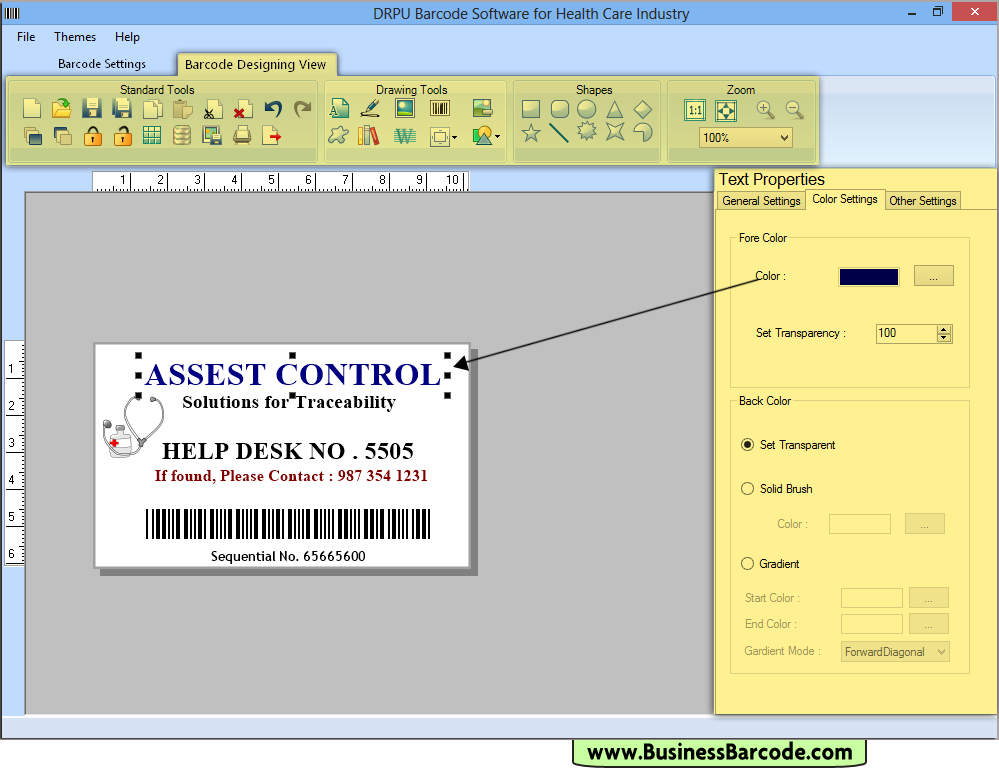
Task: Increase Set Transparency with the up arrow
Action: [944, 329]
